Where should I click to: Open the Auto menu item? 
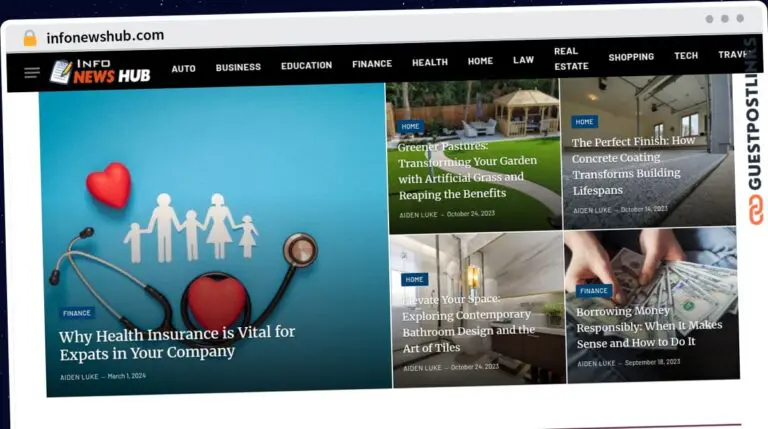pos(184,69)
